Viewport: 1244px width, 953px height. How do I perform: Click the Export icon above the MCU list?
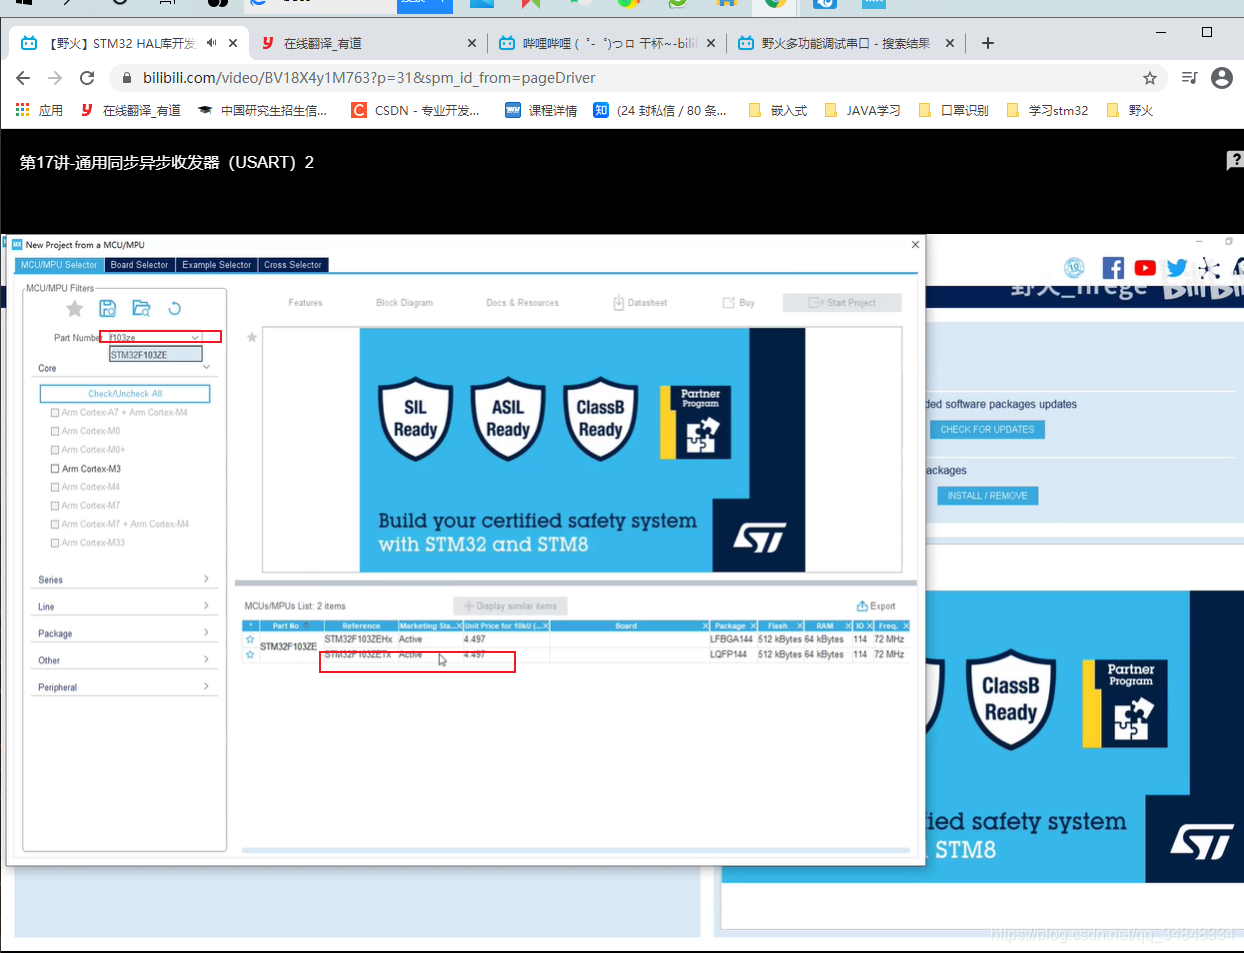tap(862, 606)
